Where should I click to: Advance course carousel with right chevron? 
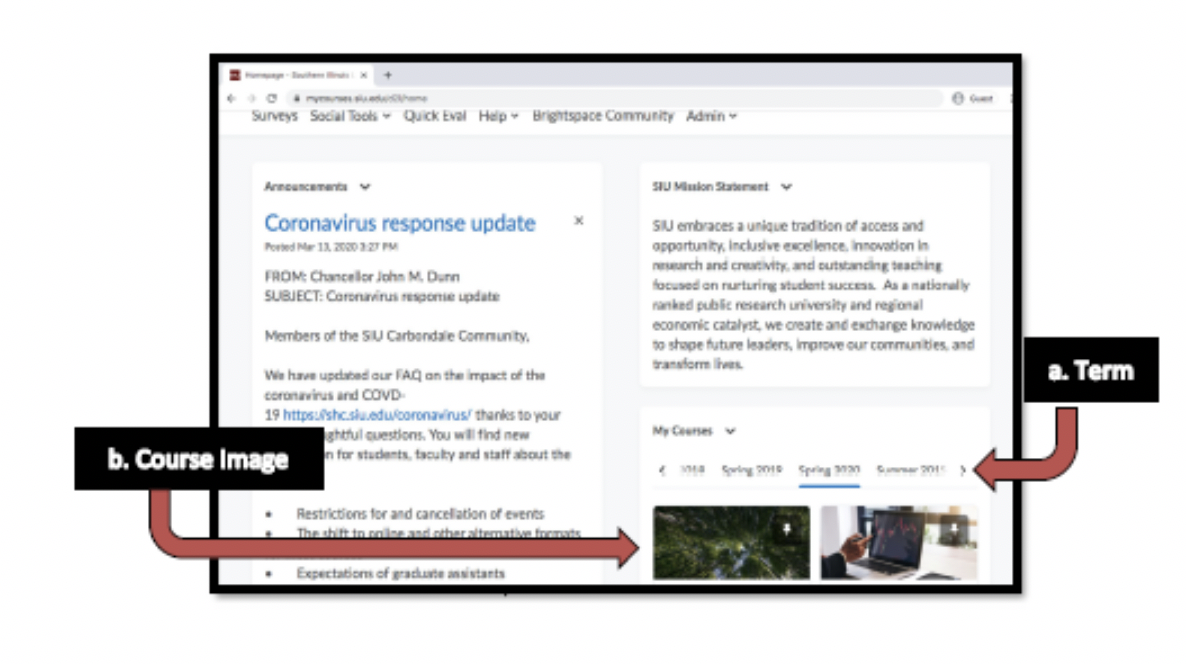click(x=963, y=470)
